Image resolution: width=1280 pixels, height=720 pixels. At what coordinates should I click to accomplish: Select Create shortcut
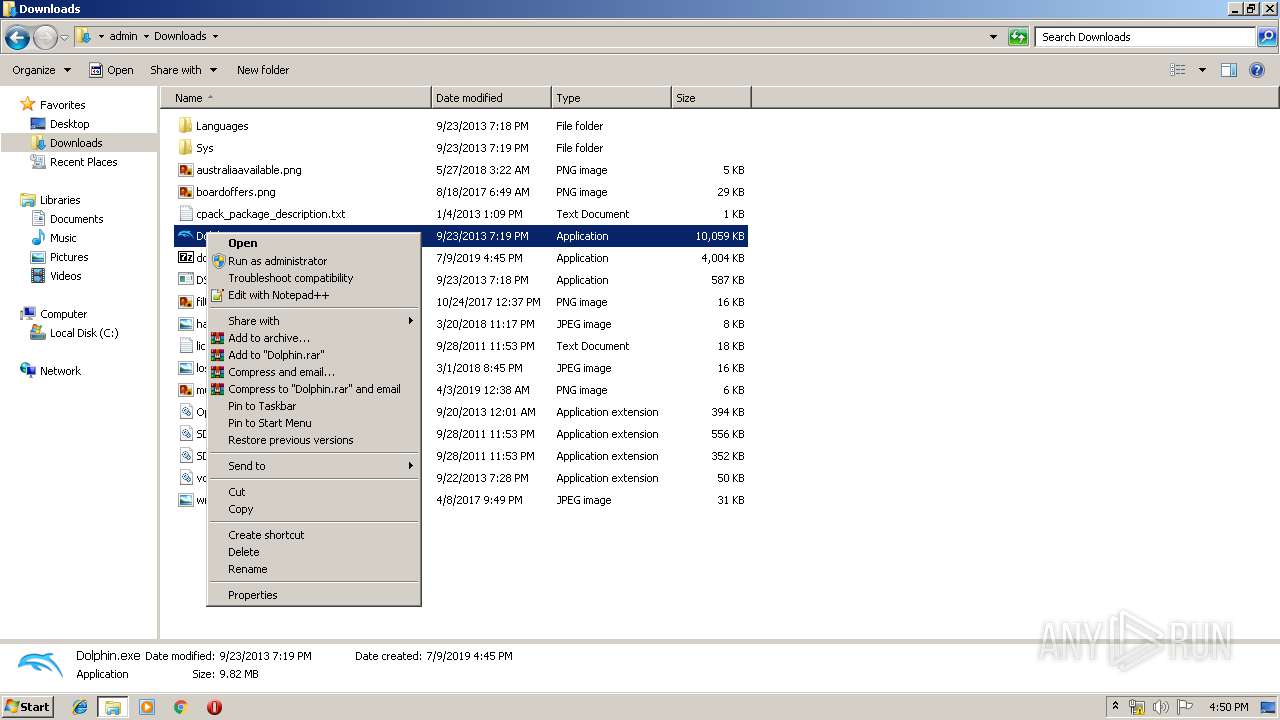point(313,535)
